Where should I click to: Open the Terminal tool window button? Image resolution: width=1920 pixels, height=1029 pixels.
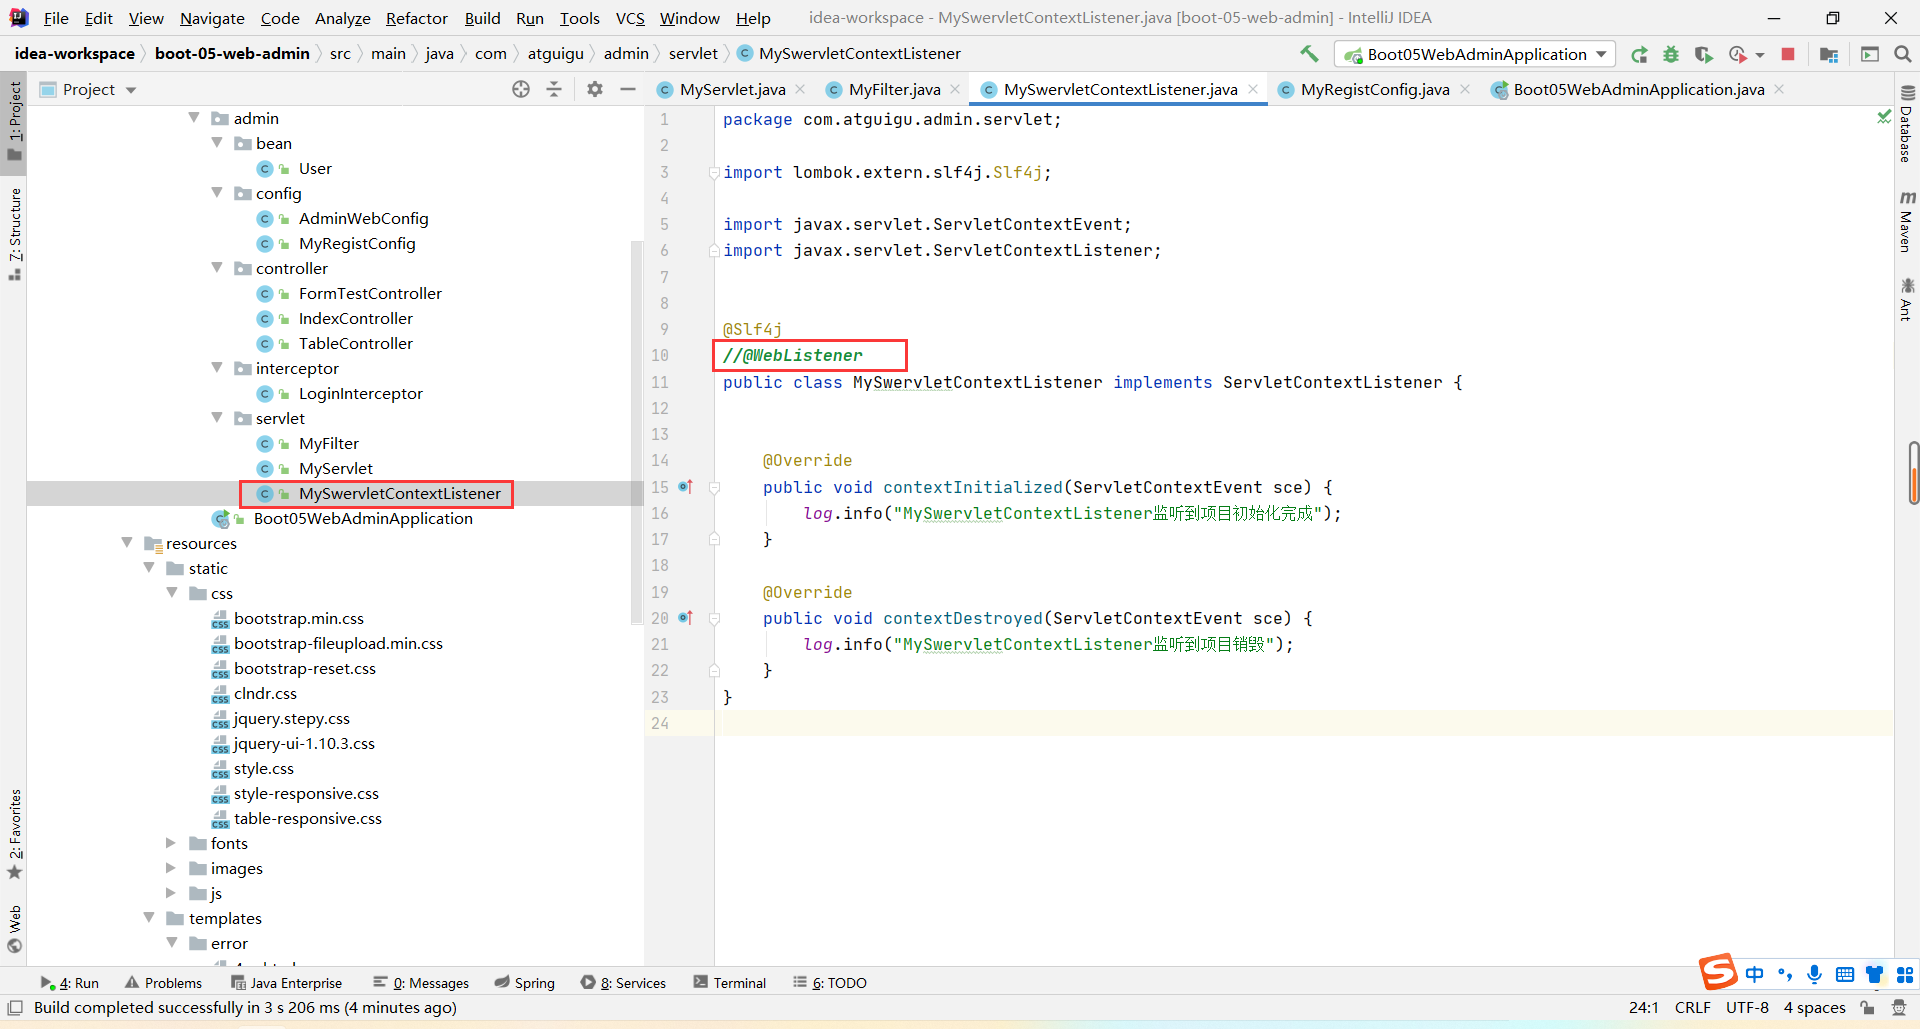click(x=730, y=983)
